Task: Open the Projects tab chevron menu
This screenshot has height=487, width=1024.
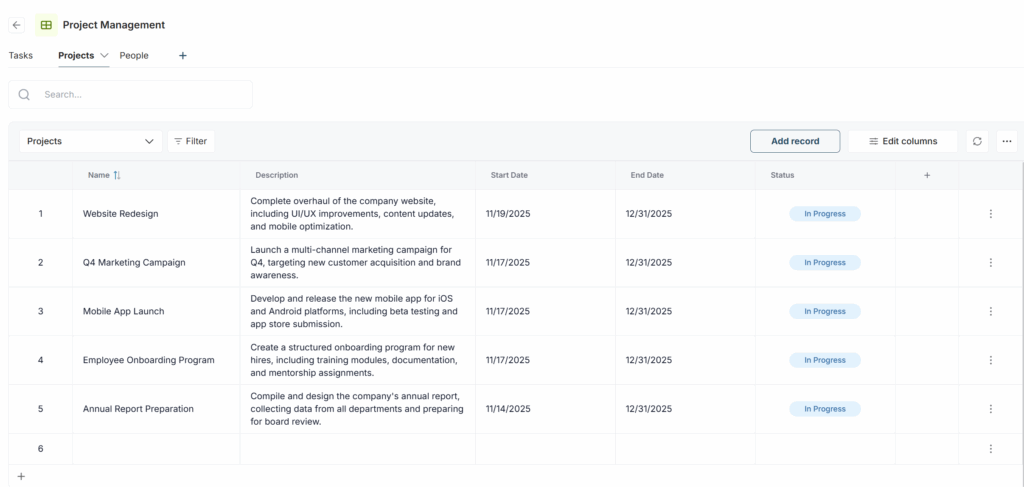Action: click(104, 56)
